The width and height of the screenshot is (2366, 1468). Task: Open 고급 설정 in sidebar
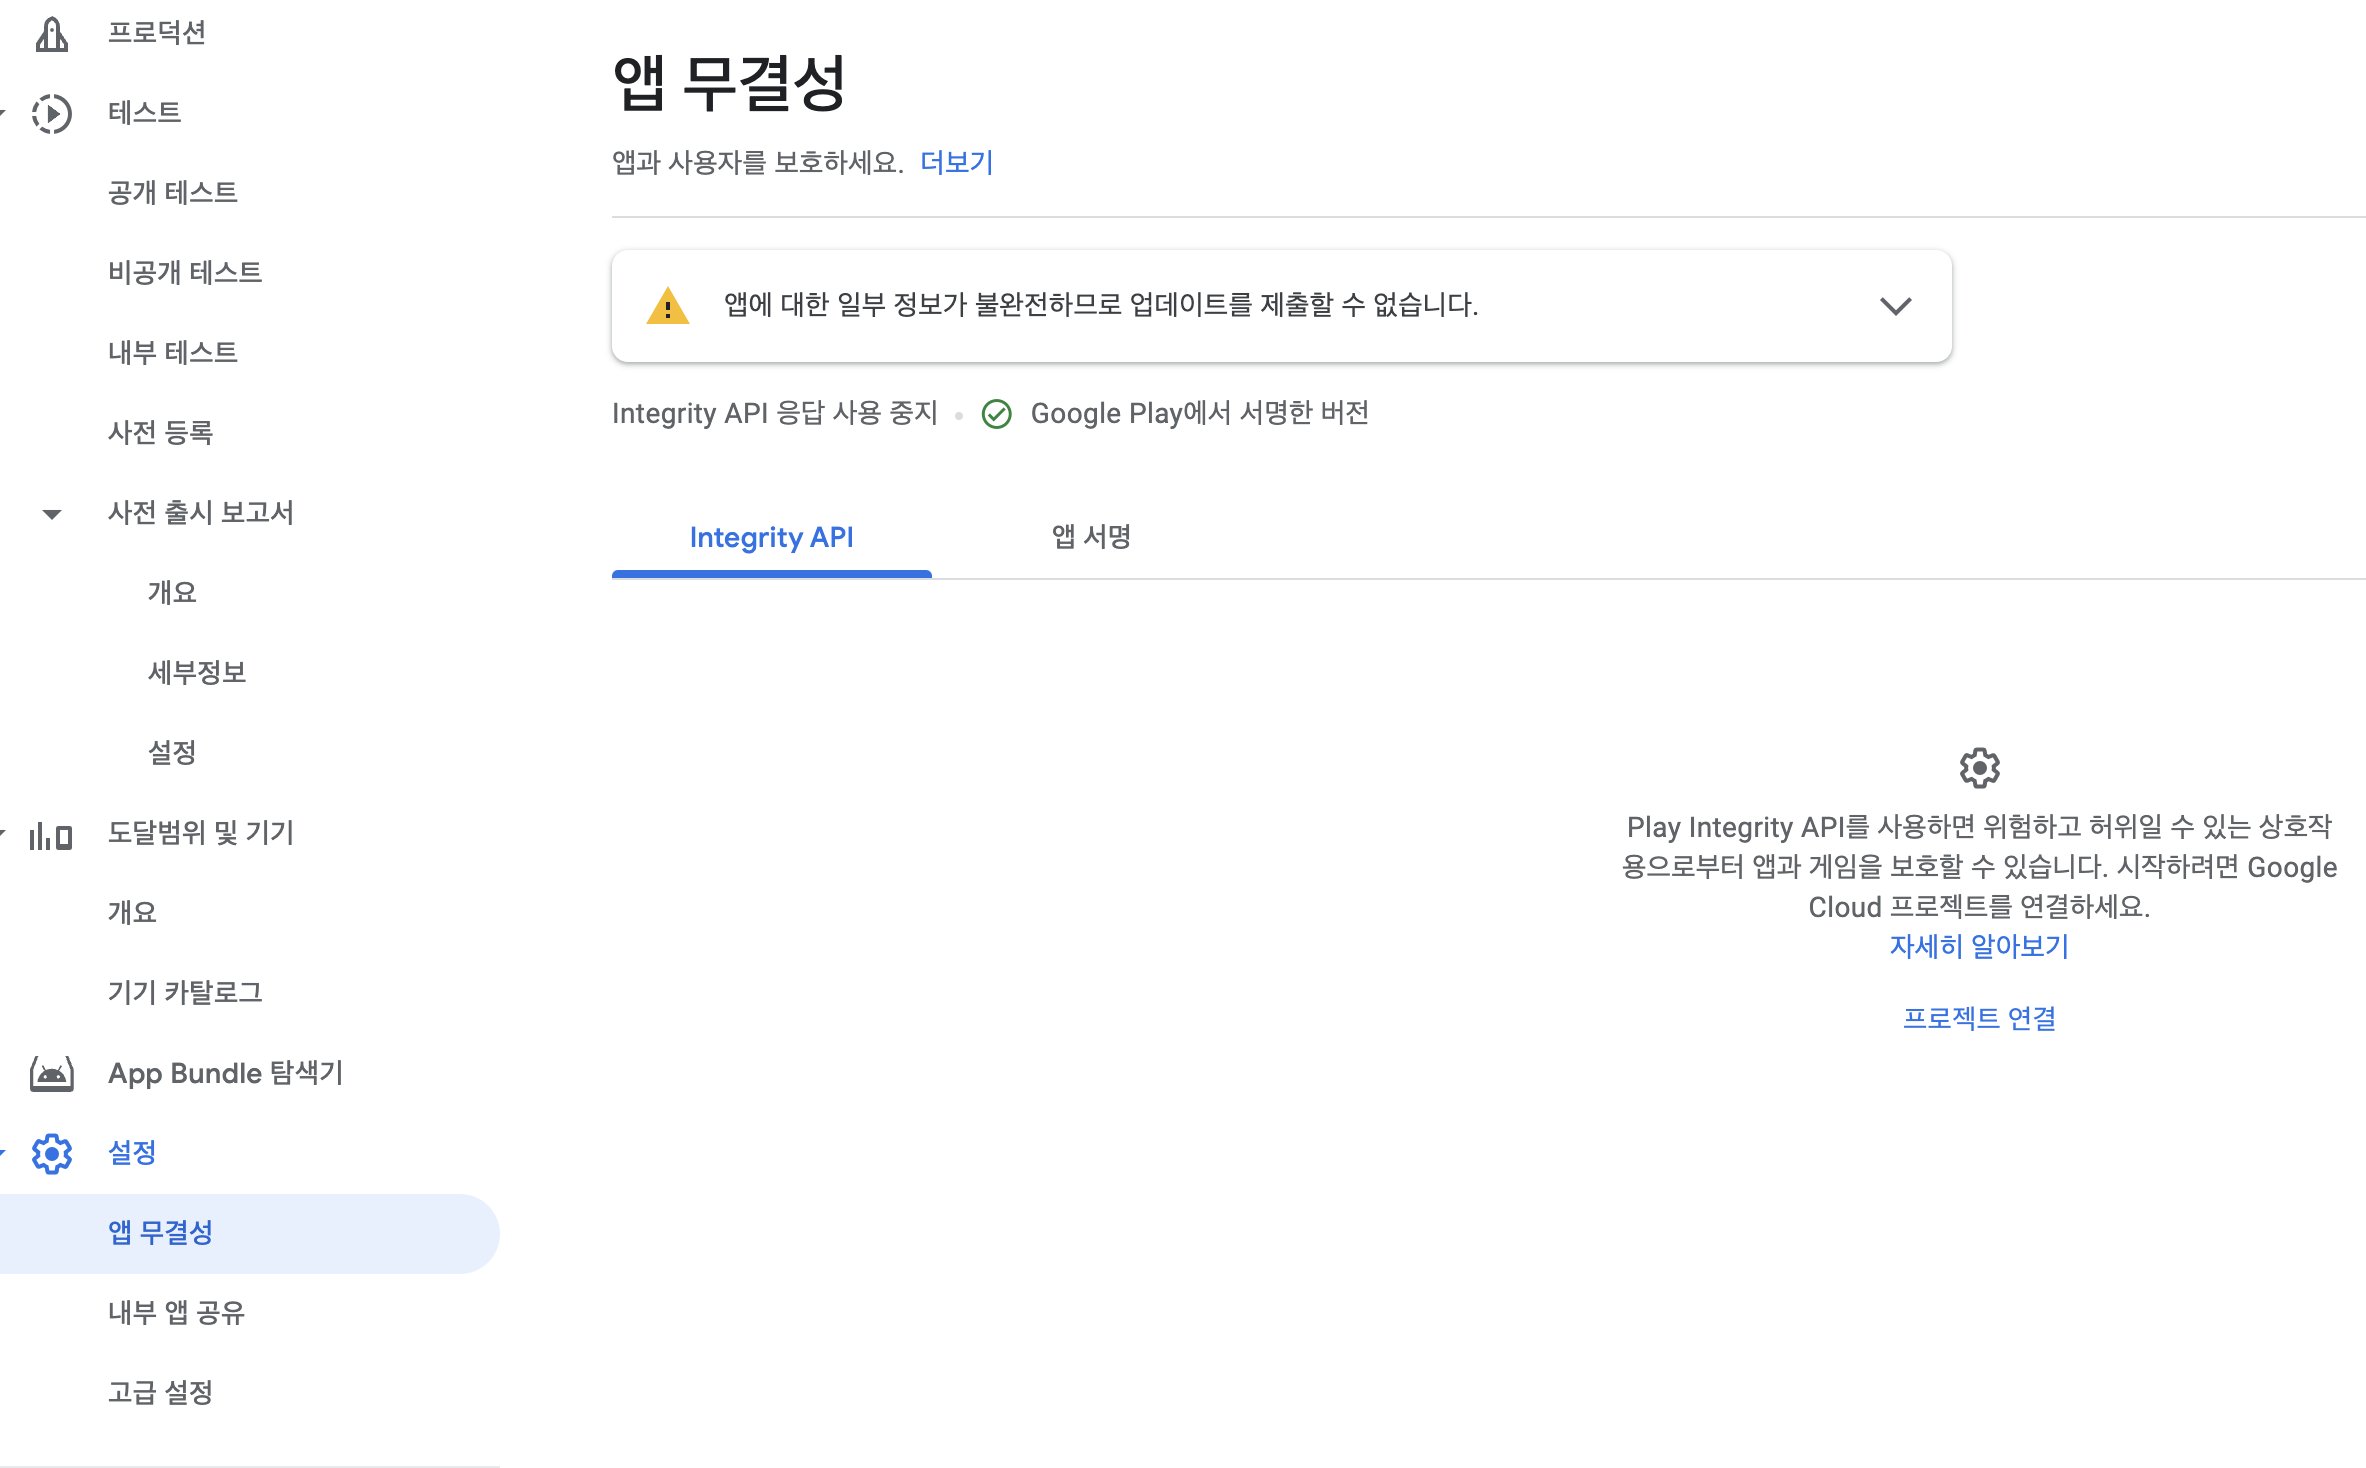pyautogui.click(x=160, y=1393)
